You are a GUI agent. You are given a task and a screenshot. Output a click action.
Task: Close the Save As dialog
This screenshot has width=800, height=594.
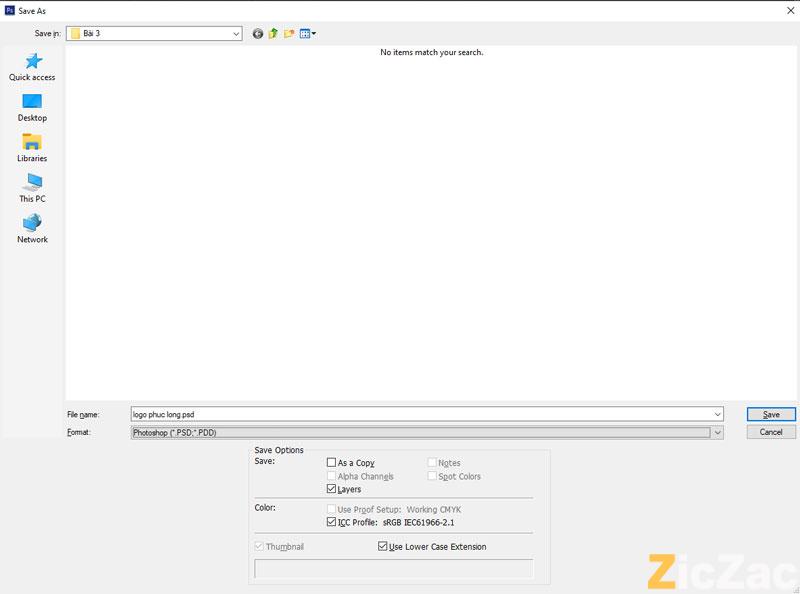788,9
